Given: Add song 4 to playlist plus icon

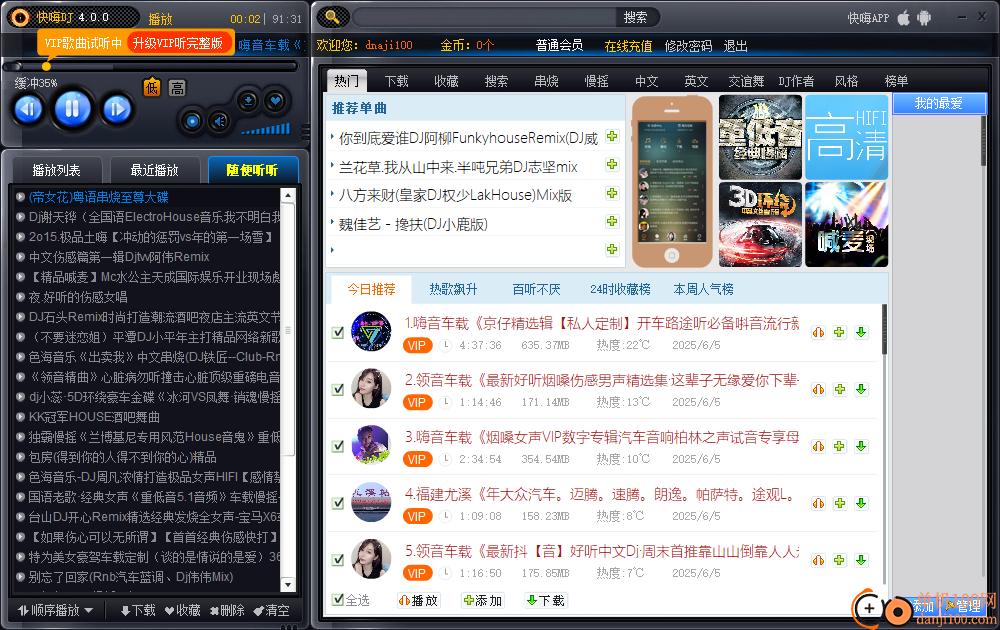Looking at the screenshot, I should point(839,503).
